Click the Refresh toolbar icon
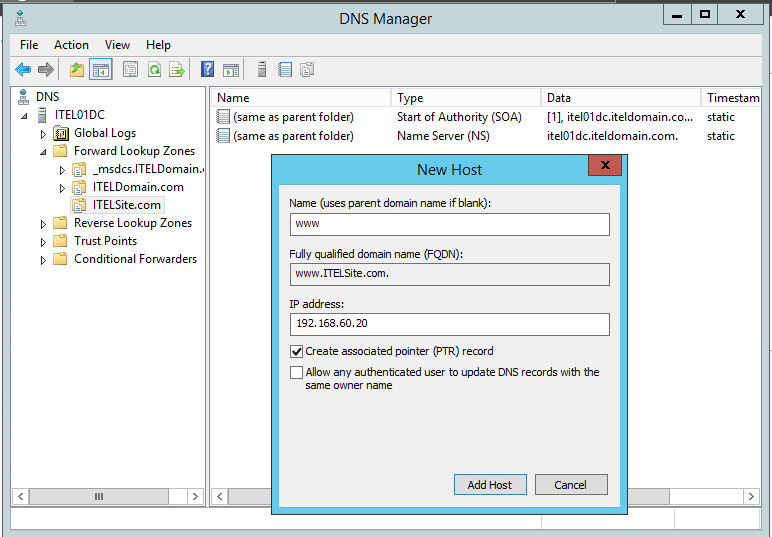The width and height of the screenshot is (772, 537). (x=155, y=70)
